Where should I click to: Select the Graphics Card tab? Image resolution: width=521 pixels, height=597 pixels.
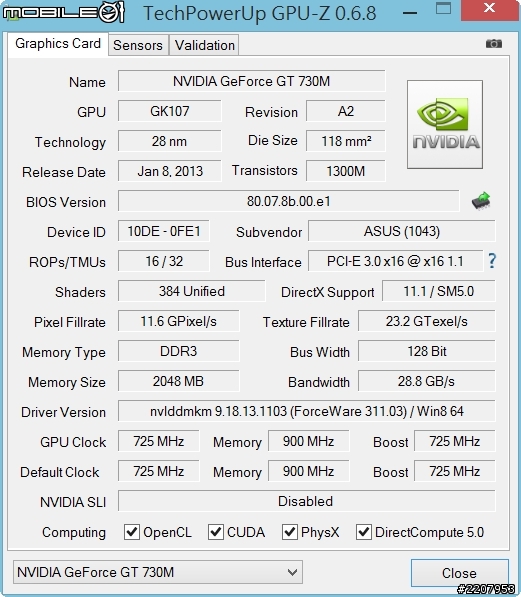point(58,44)
